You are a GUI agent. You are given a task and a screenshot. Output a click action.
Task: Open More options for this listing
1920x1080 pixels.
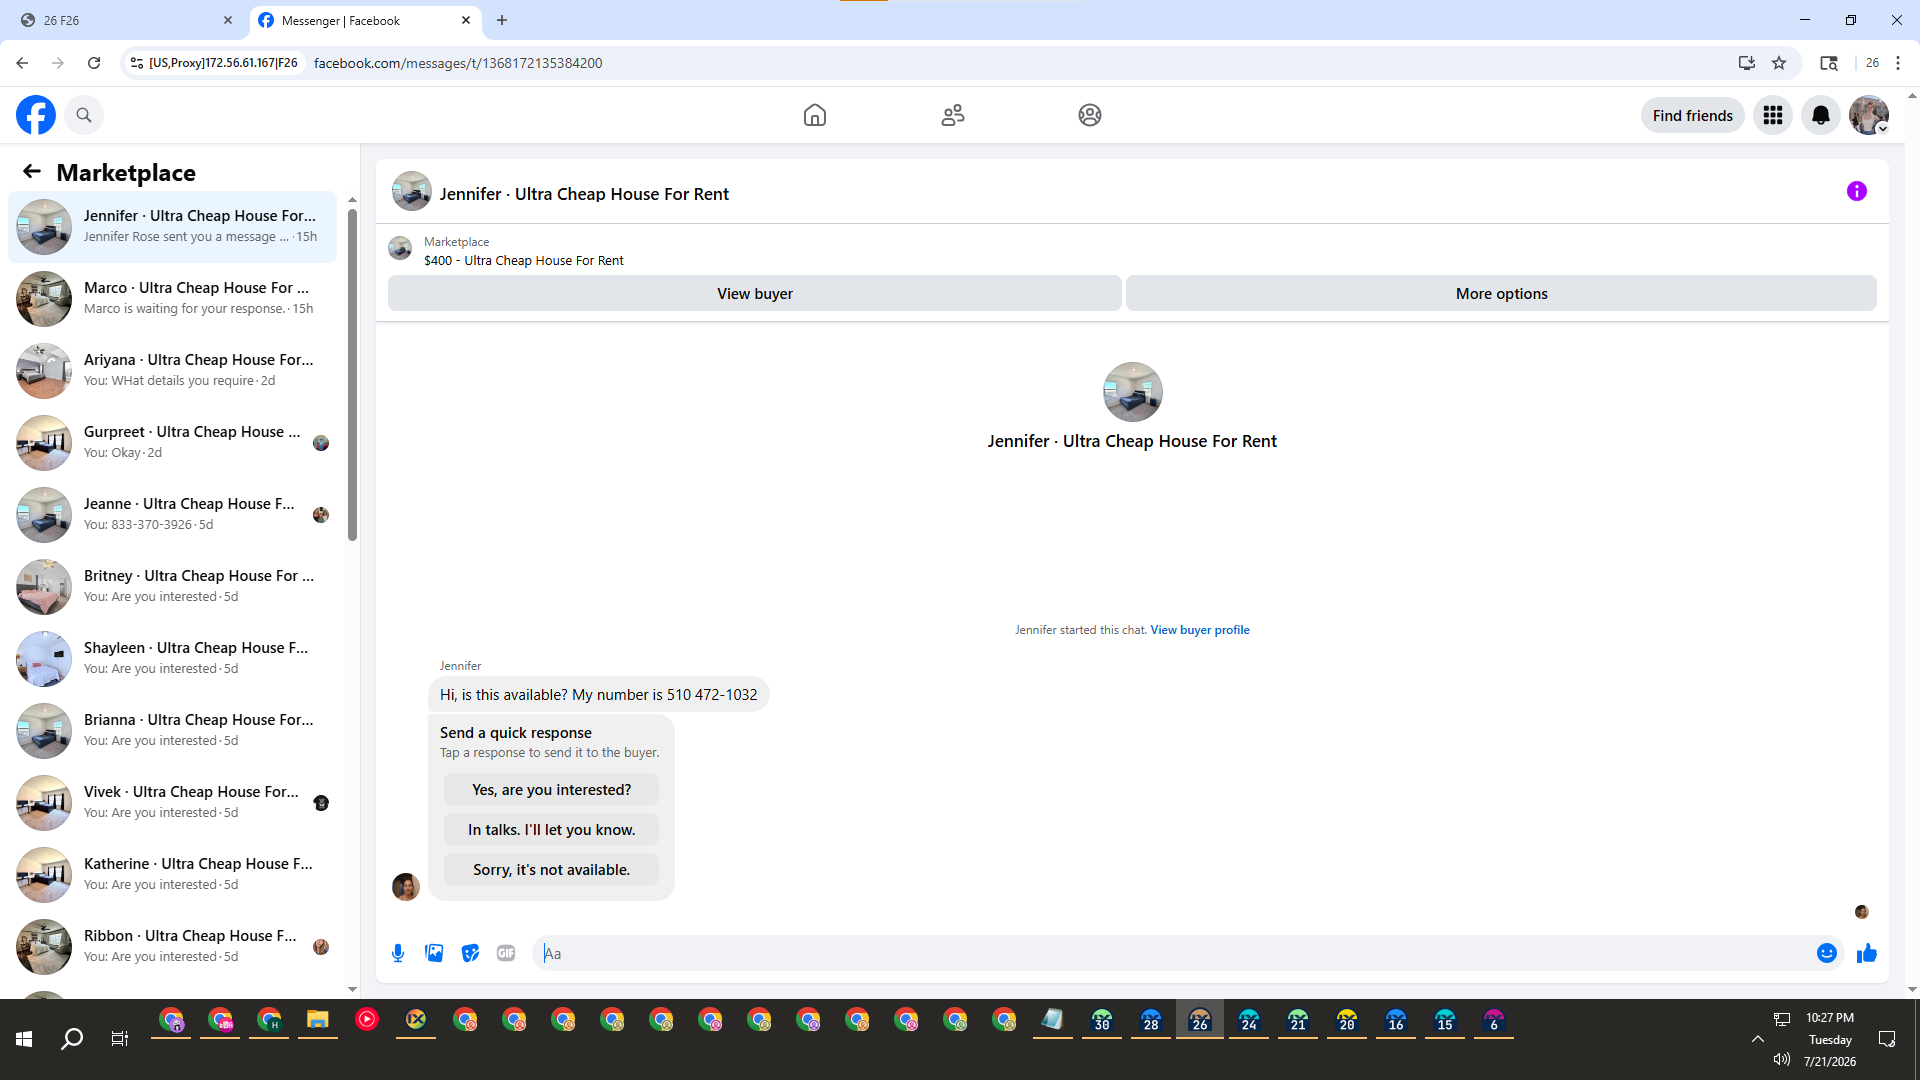pos(1501,293)
